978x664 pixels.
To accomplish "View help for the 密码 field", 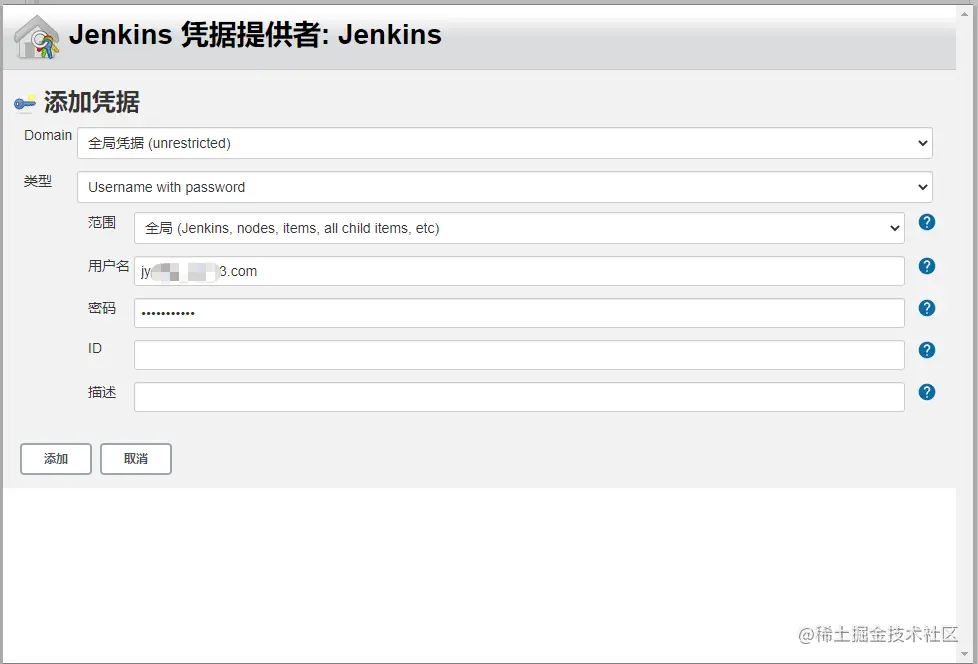I will point(926,309).
